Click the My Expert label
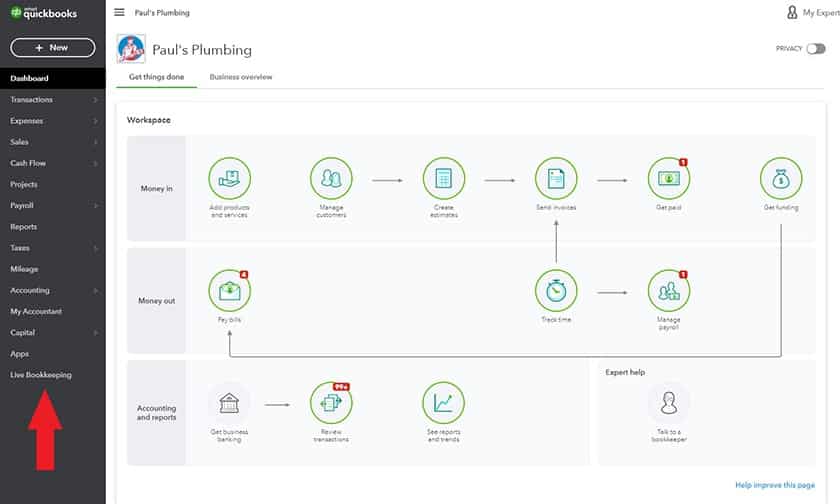This screenshot has width=840, height=504. [821, 12]
